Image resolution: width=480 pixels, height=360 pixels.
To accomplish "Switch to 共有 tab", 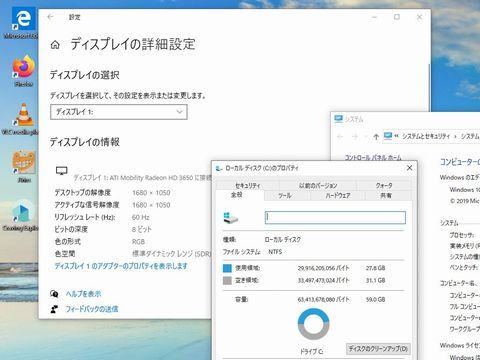I will [x=386, y=196].
